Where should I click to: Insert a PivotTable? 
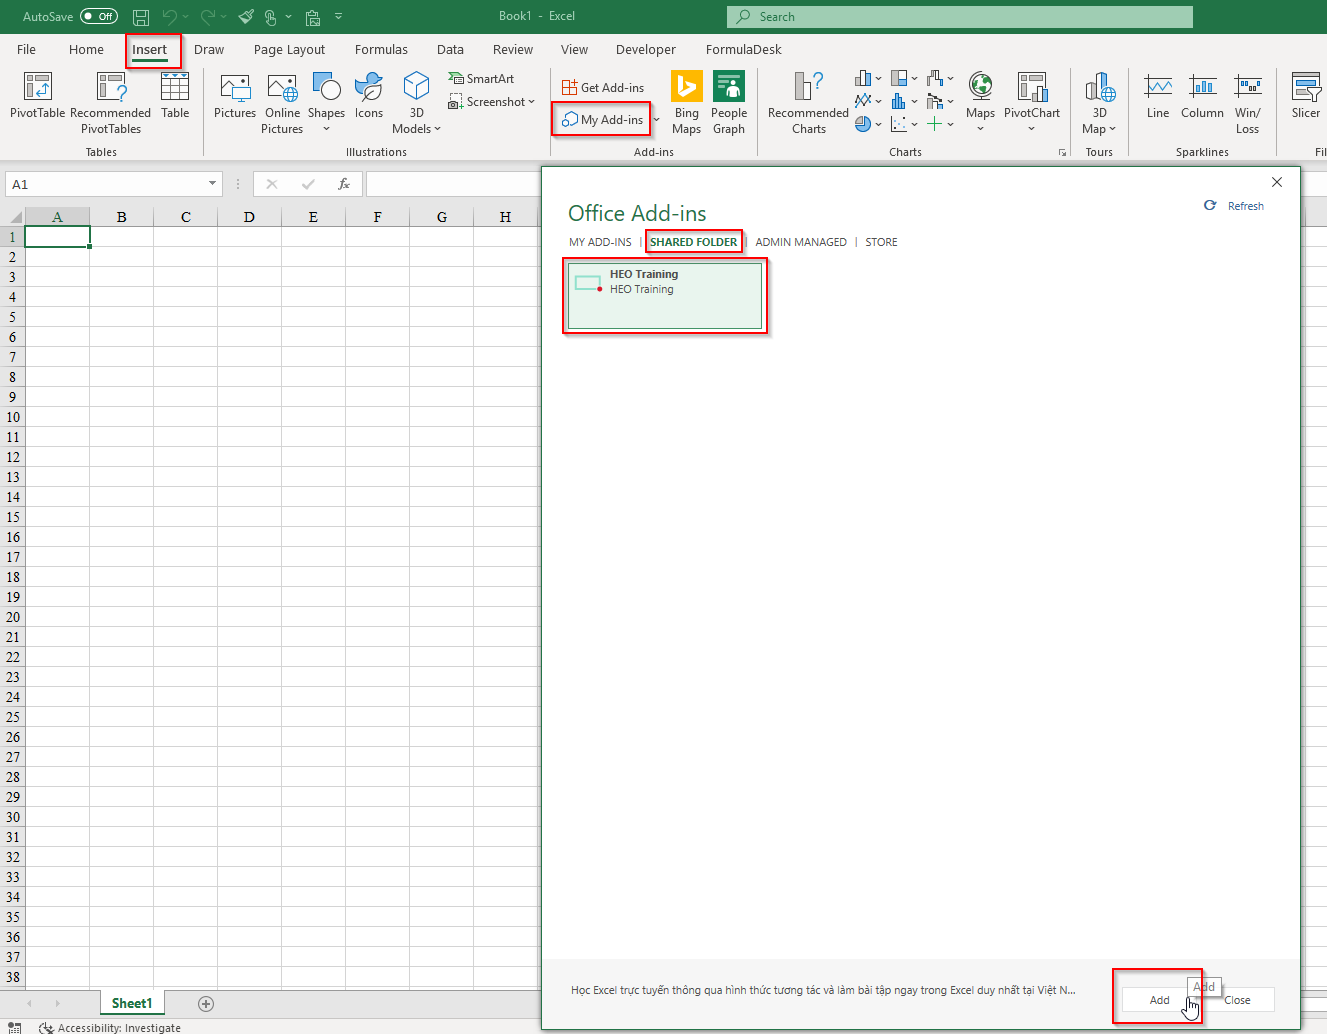click(x=37, y=96)
